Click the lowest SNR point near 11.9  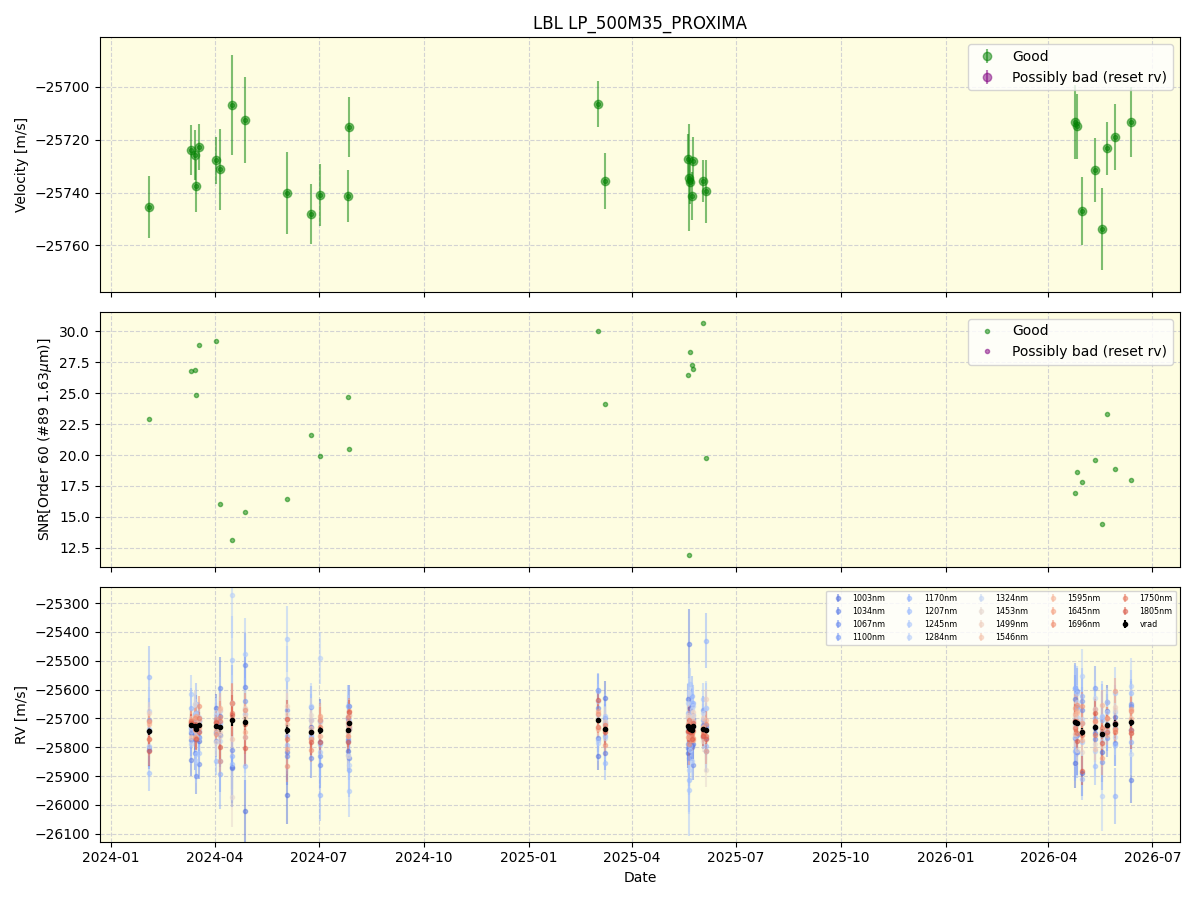[689, 555]
